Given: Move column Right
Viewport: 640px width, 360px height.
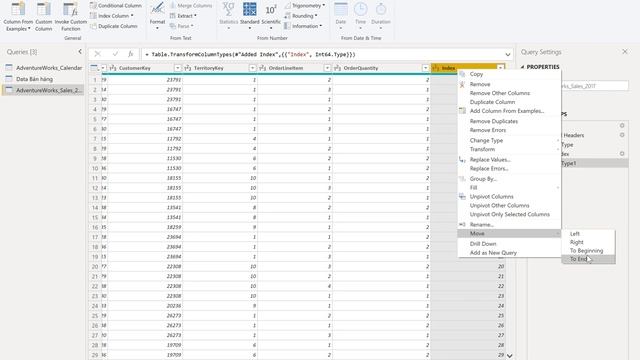Looking at the screenshot, I should tap(588, 242).
